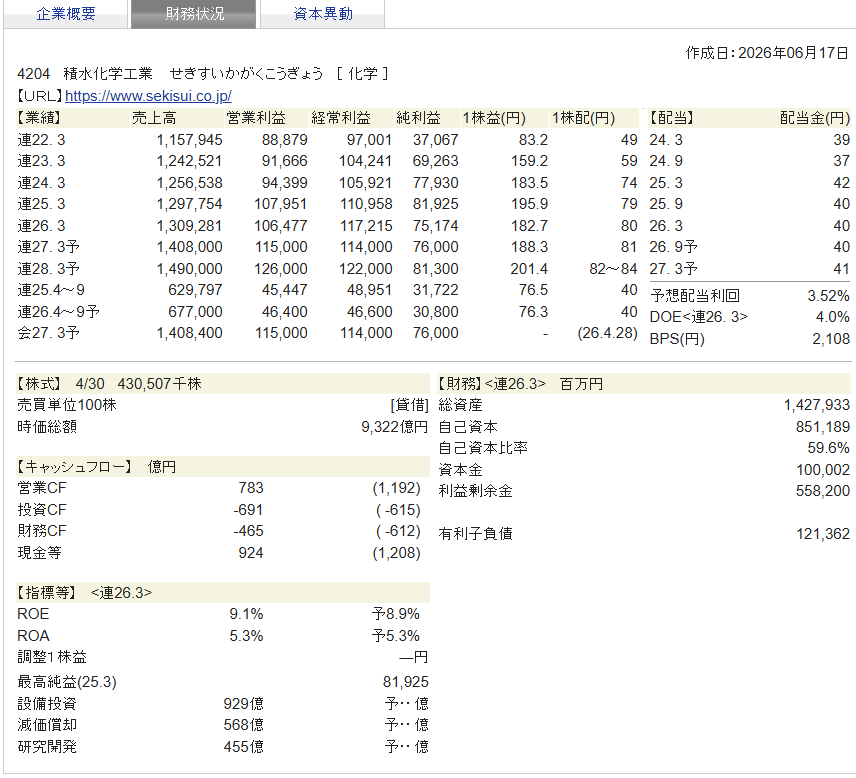Click the 最高純益(25.3) label
Image resolution: width=856 pixels, height=778 pixels.
click(x=67, y=682)
